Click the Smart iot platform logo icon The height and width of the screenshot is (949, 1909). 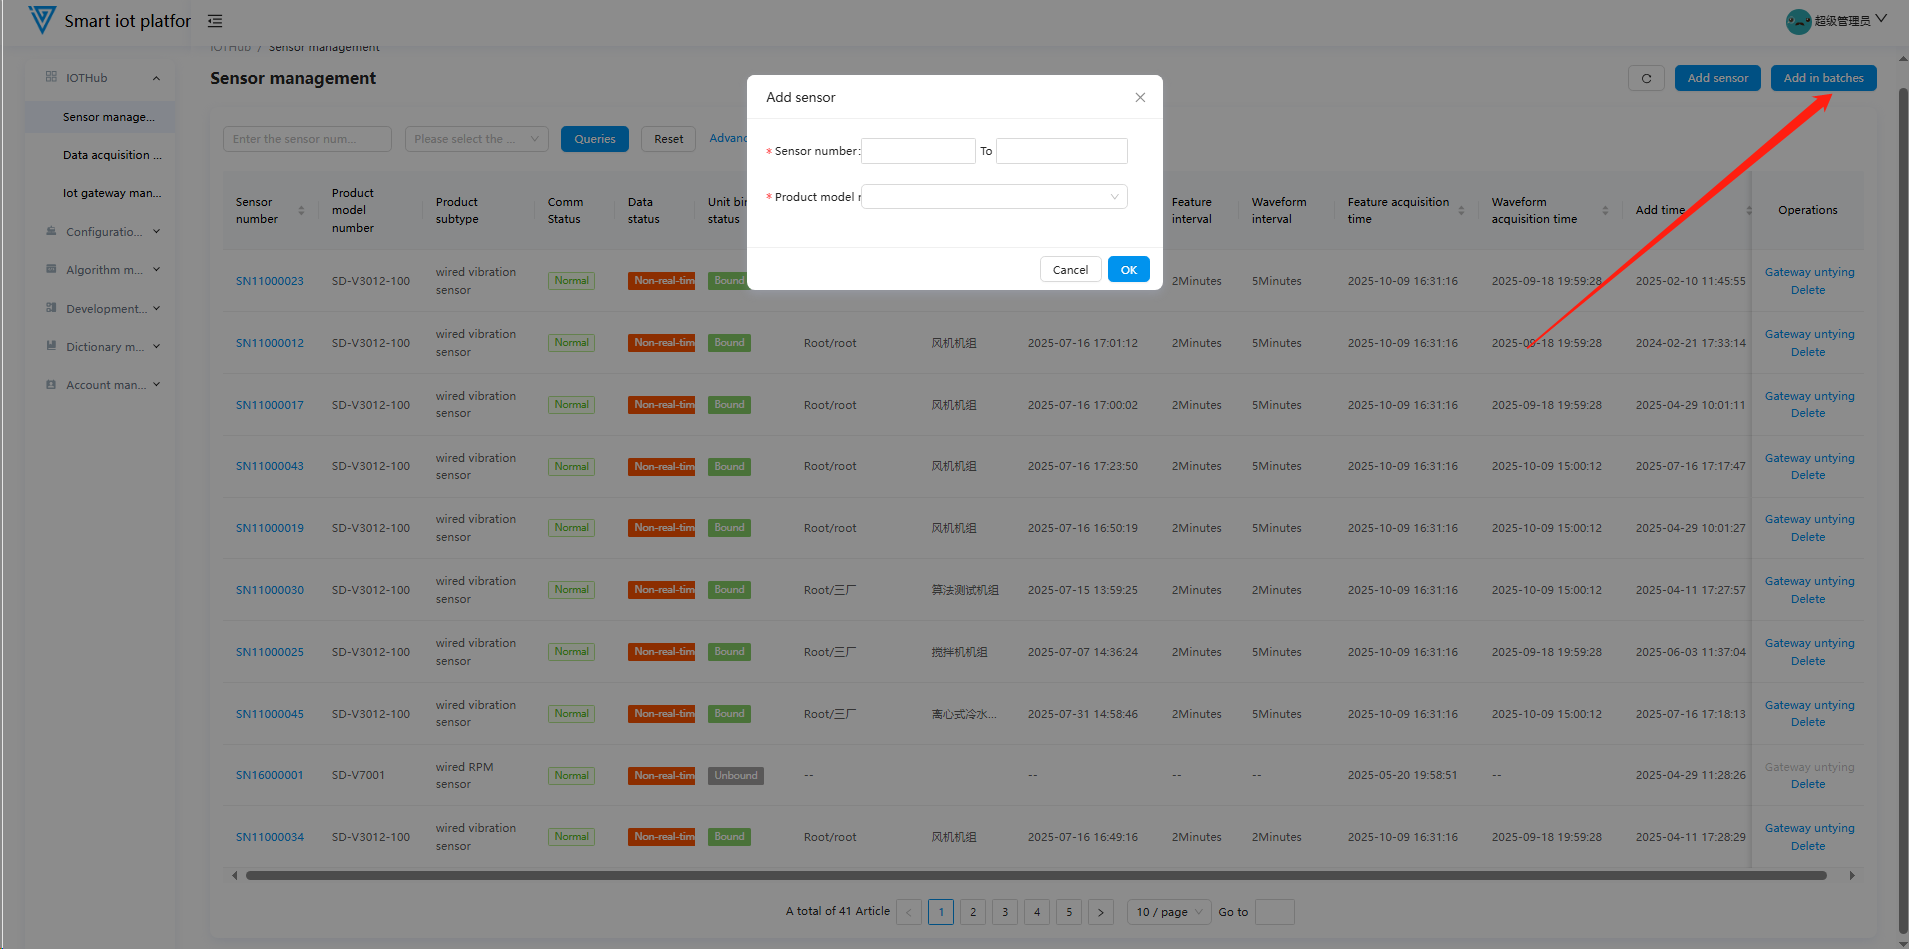[x=42, y=20]
